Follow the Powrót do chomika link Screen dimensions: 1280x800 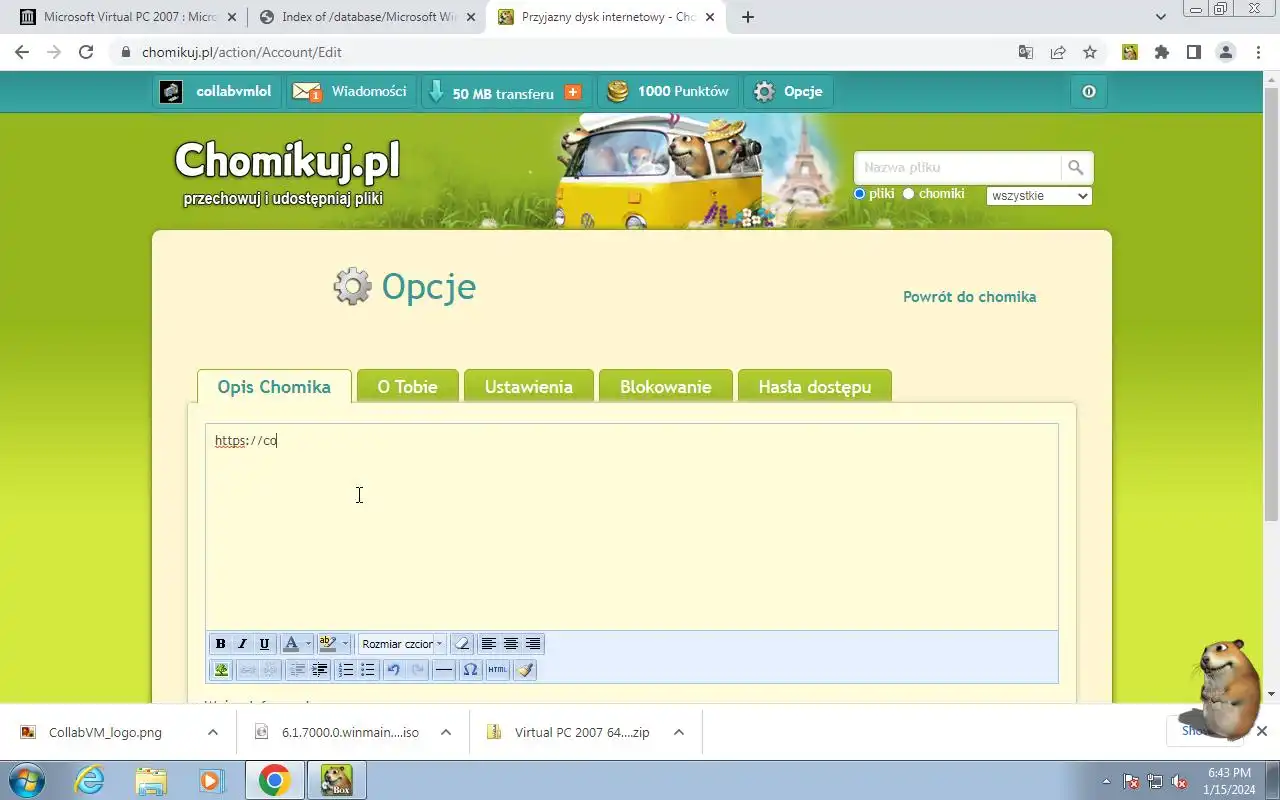coord(969,297)
